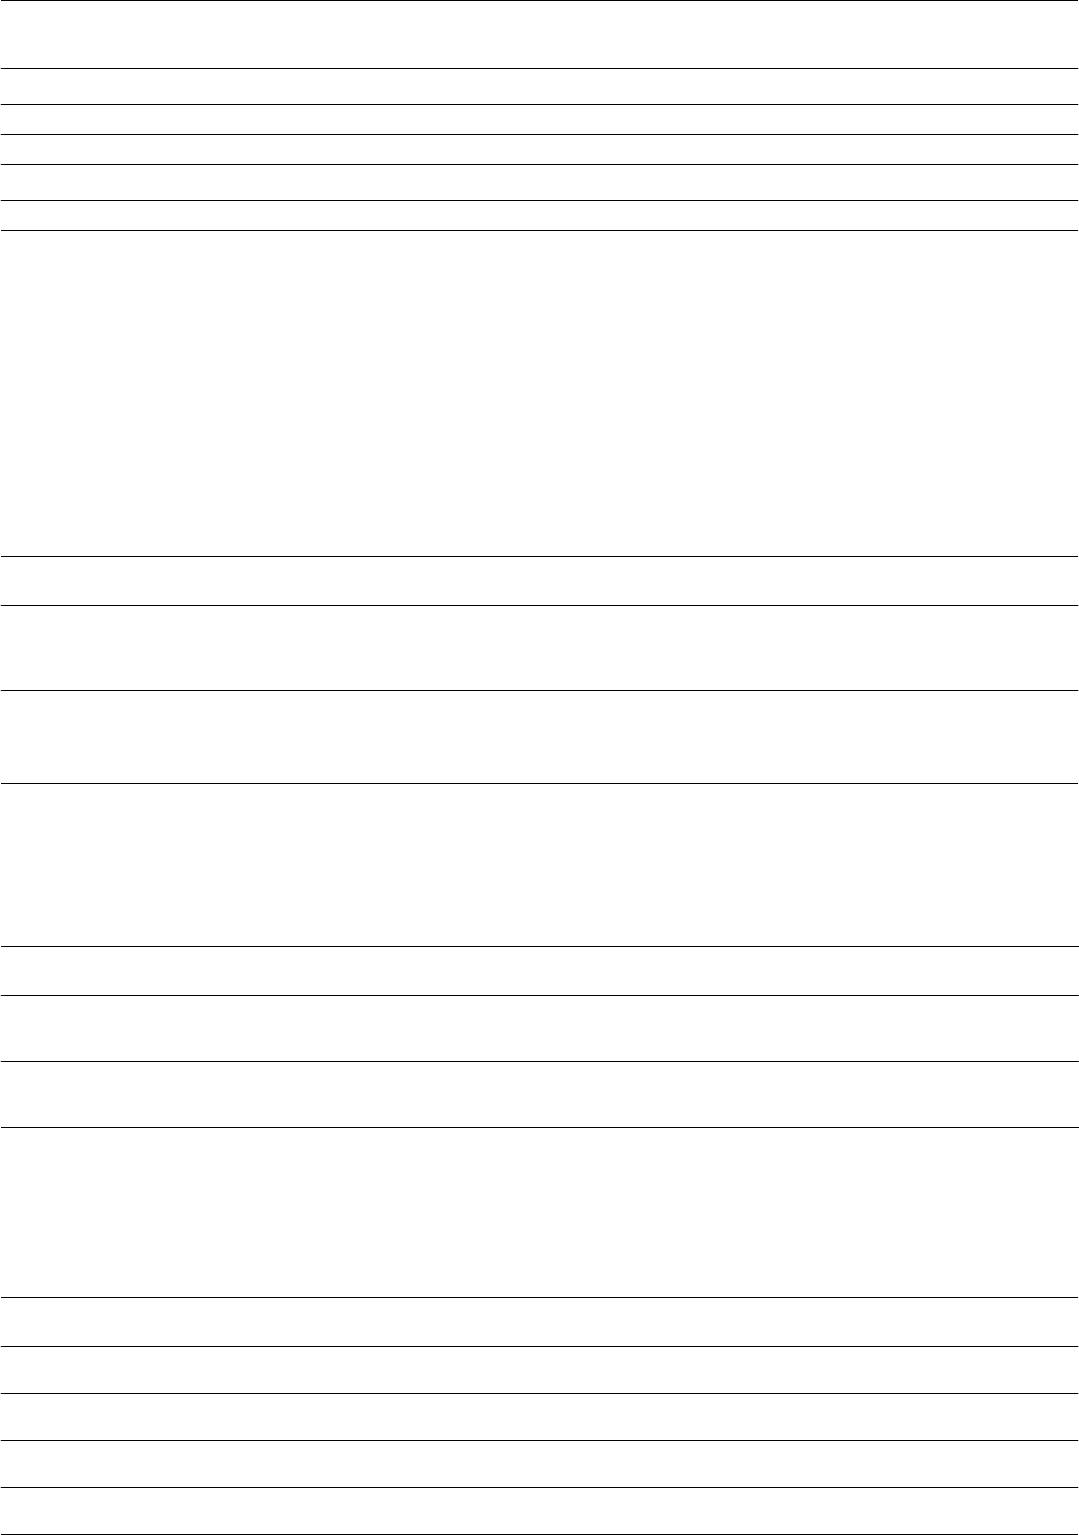Click the first medium row below the middle panel's thin row
Screen dimensions: 1079x1535
coord(540,1027)
